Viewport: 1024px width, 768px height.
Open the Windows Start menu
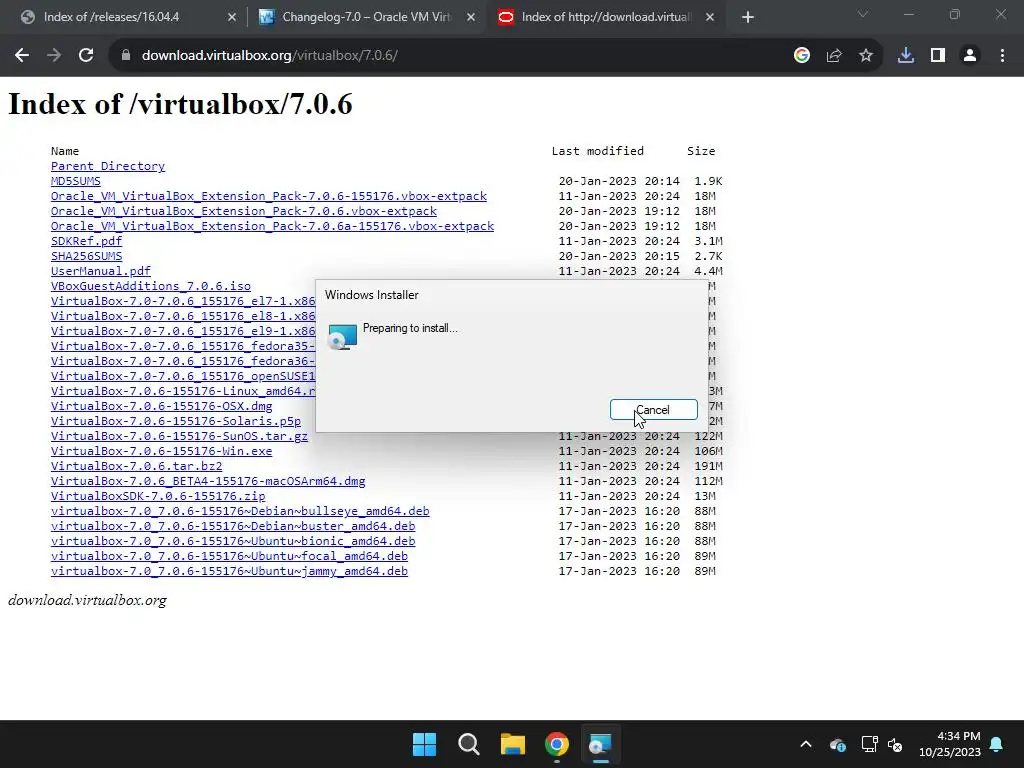point(424,744)
